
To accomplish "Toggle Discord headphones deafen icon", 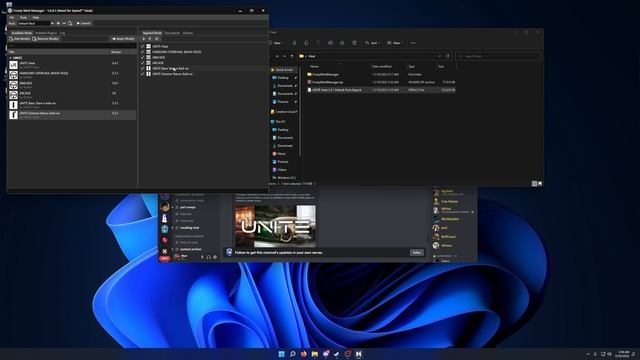I will pos(209,257).
